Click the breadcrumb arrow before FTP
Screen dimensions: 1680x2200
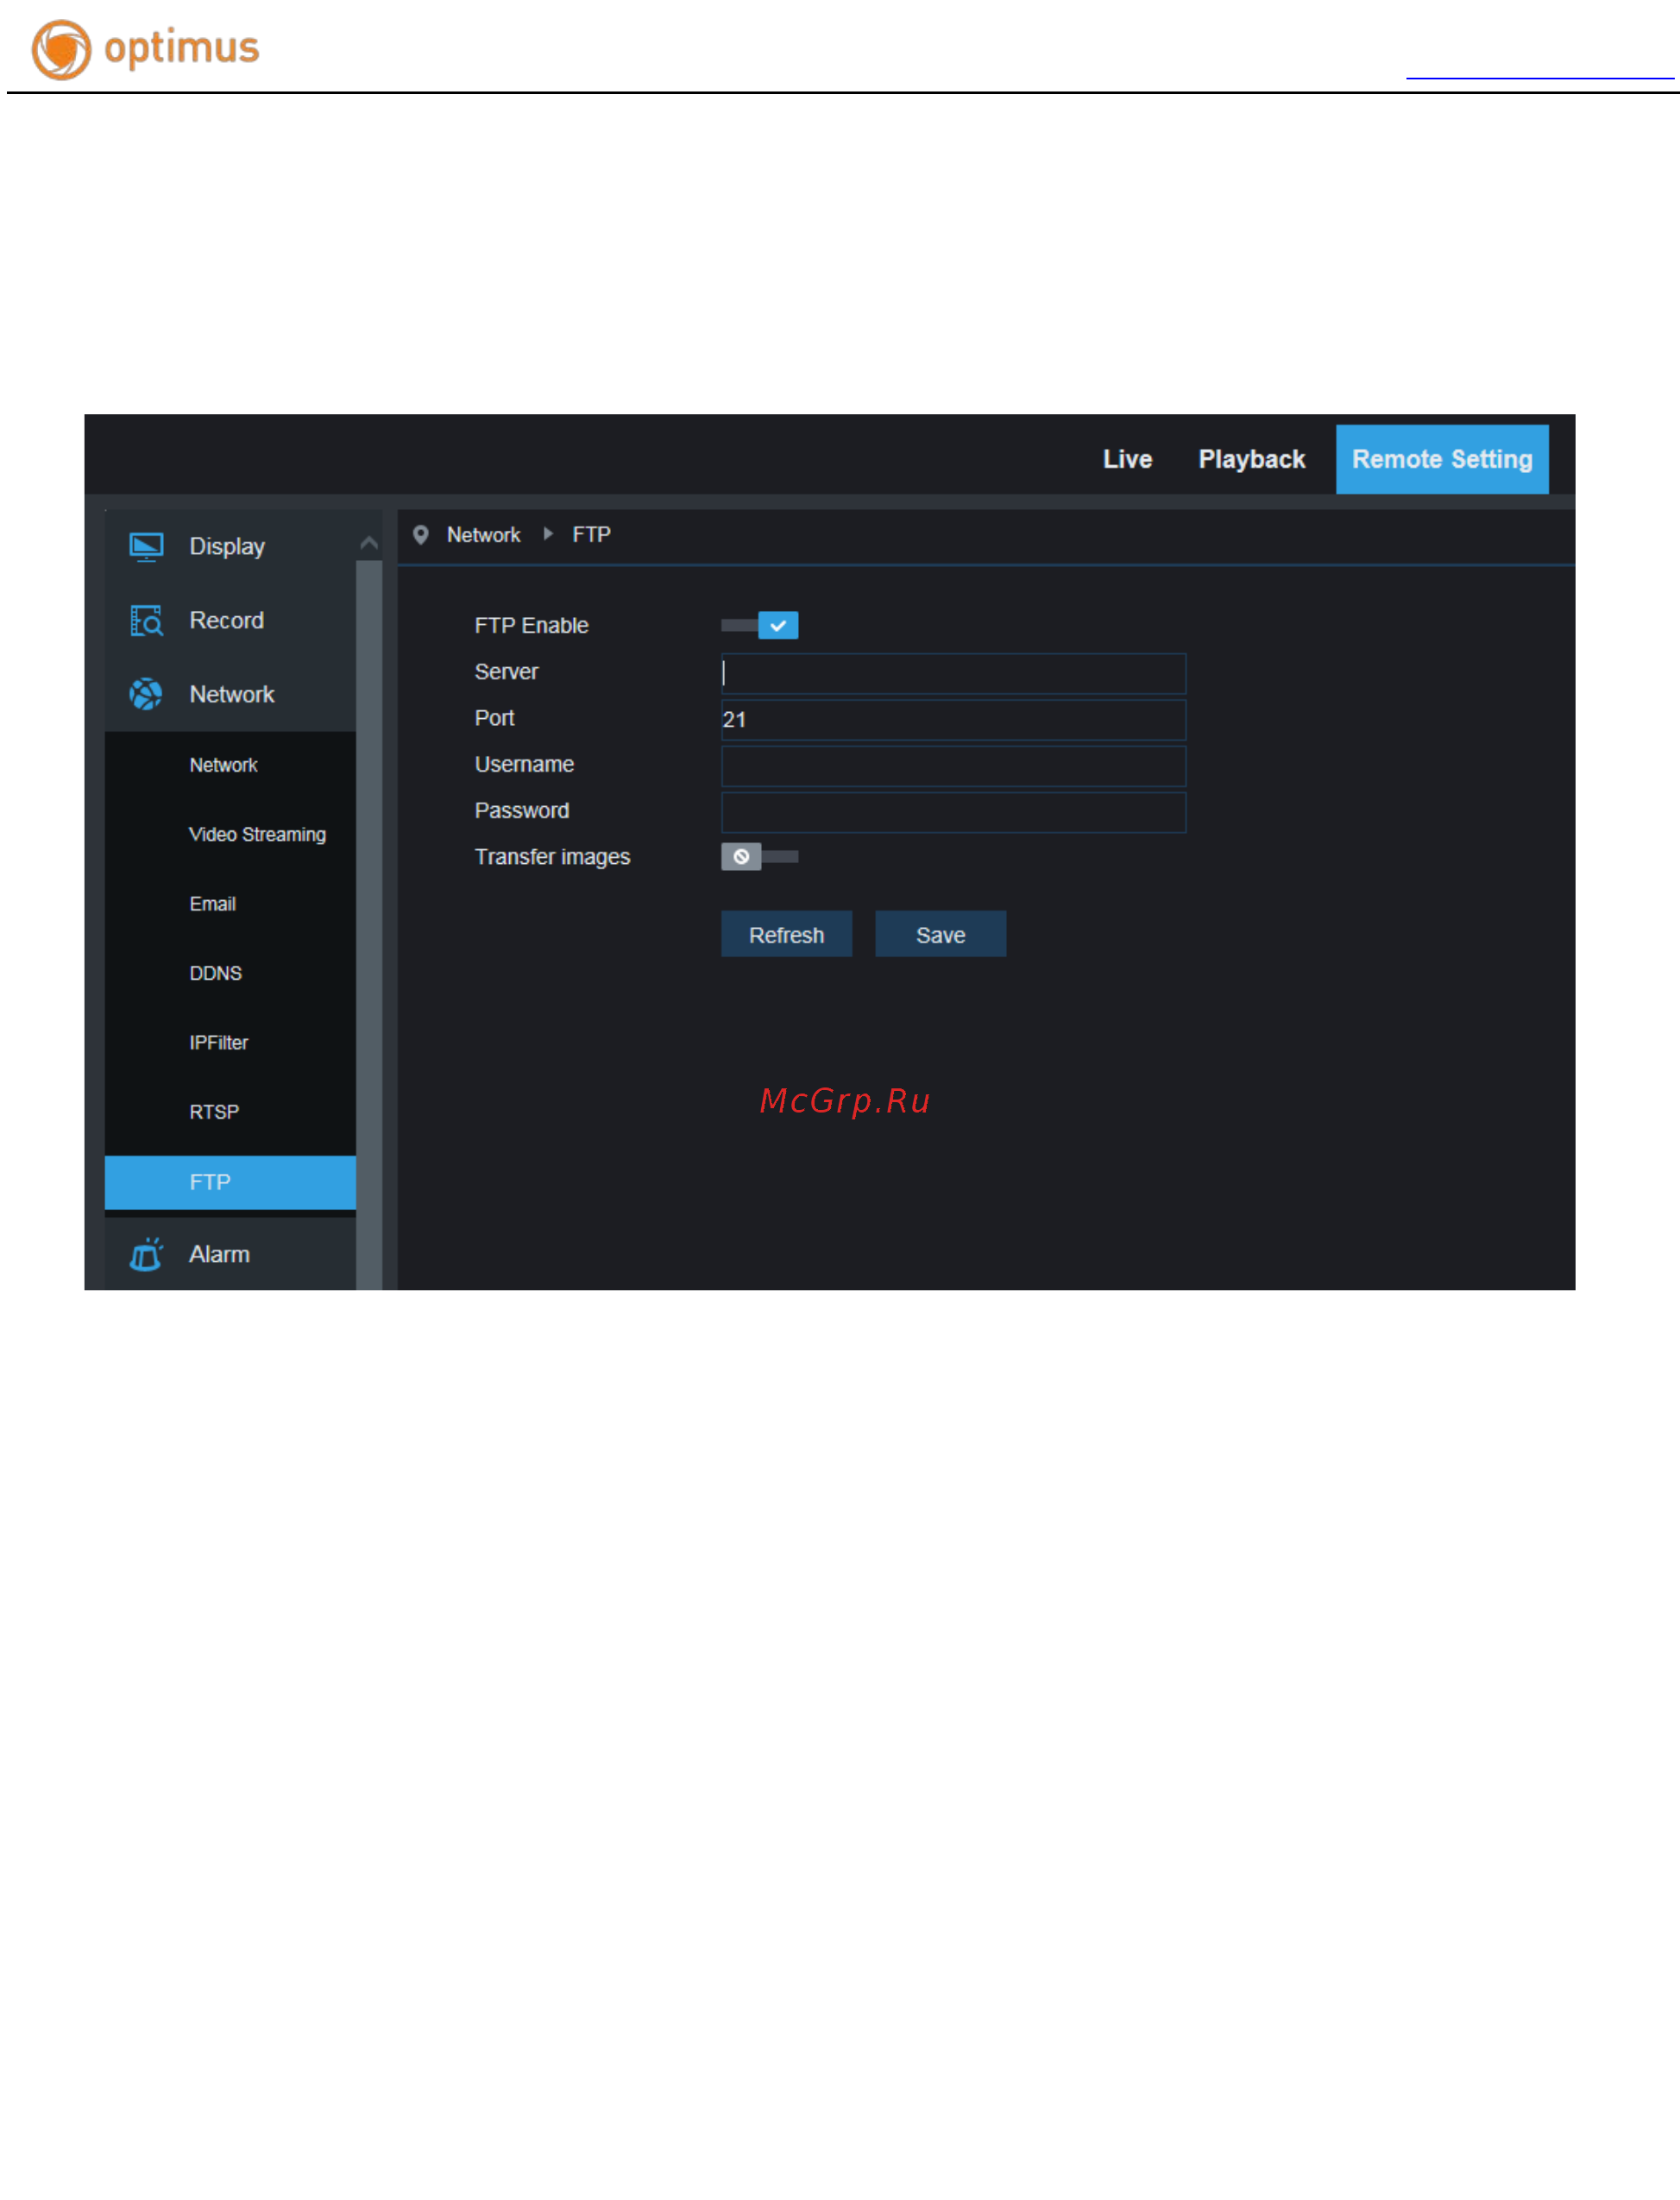coord(548,534)
